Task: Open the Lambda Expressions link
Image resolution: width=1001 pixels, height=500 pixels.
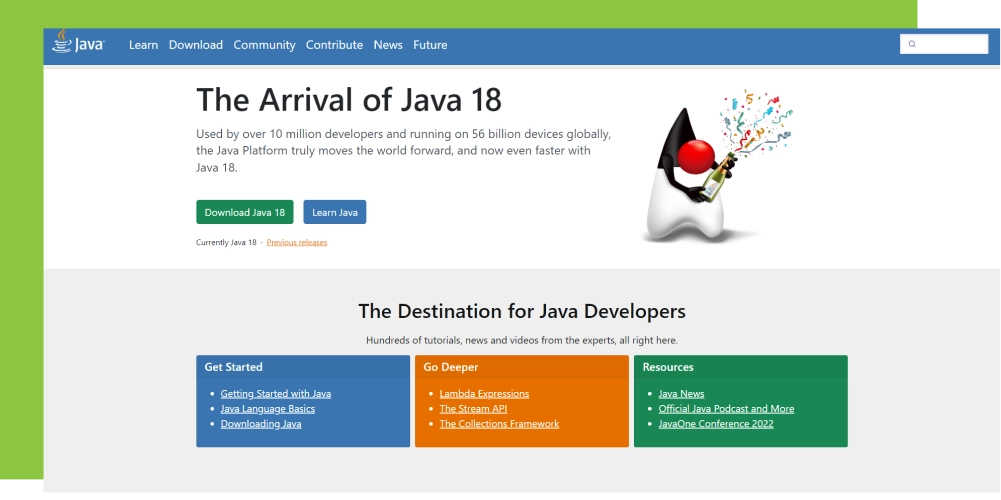Action: coord(484,394)
